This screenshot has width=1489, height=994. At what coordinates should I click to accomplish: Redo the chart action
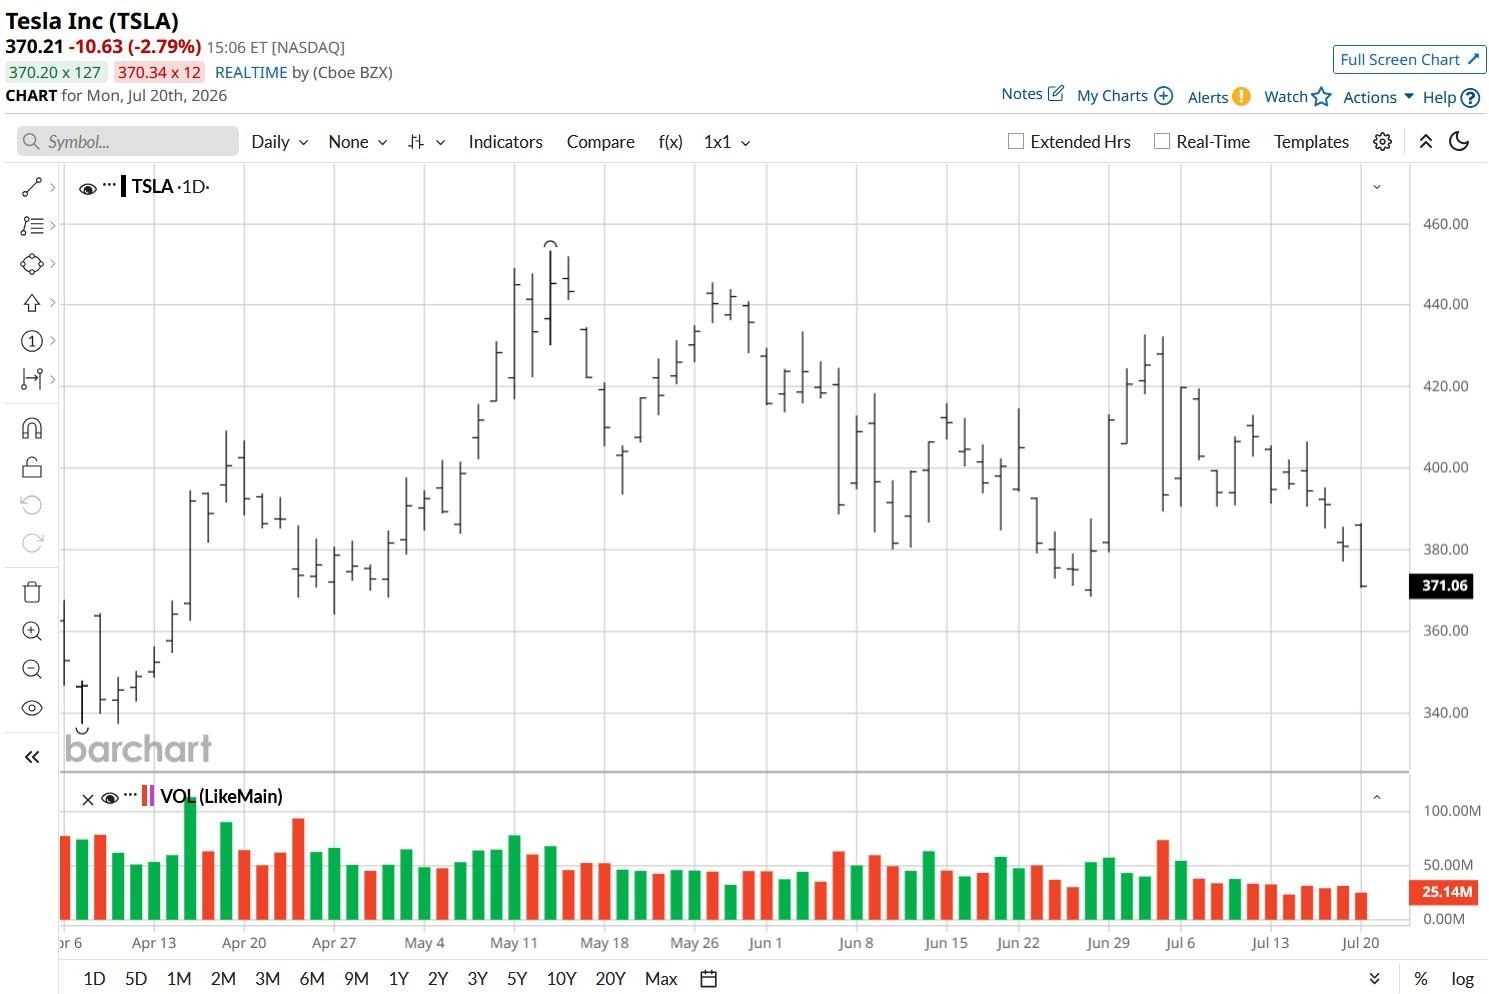[32, 543]
